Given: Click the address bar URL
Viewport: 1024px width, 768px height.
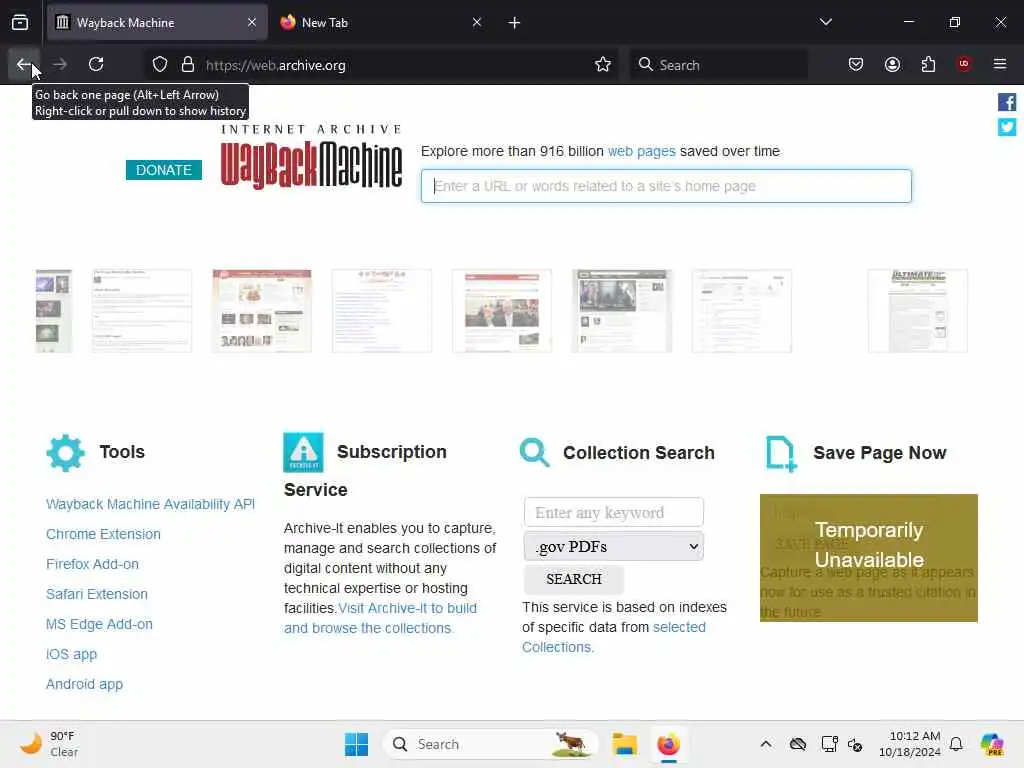Looking at the screenshot, I should pos(276,65).
